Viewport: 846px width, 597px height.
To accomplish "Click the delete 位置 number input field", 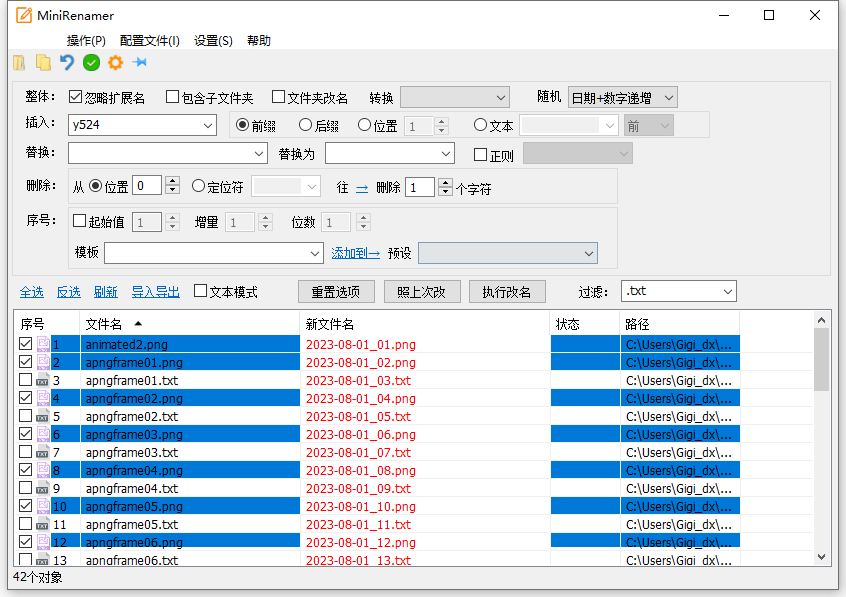I will click(147, 186).
